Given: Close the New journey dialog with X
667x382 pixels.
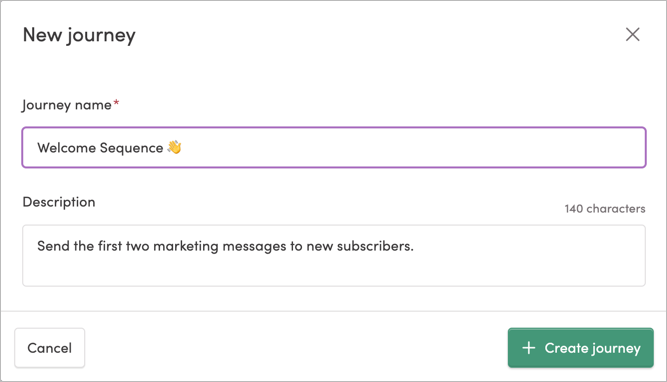Looking at the screenshot, I should 633,34.
